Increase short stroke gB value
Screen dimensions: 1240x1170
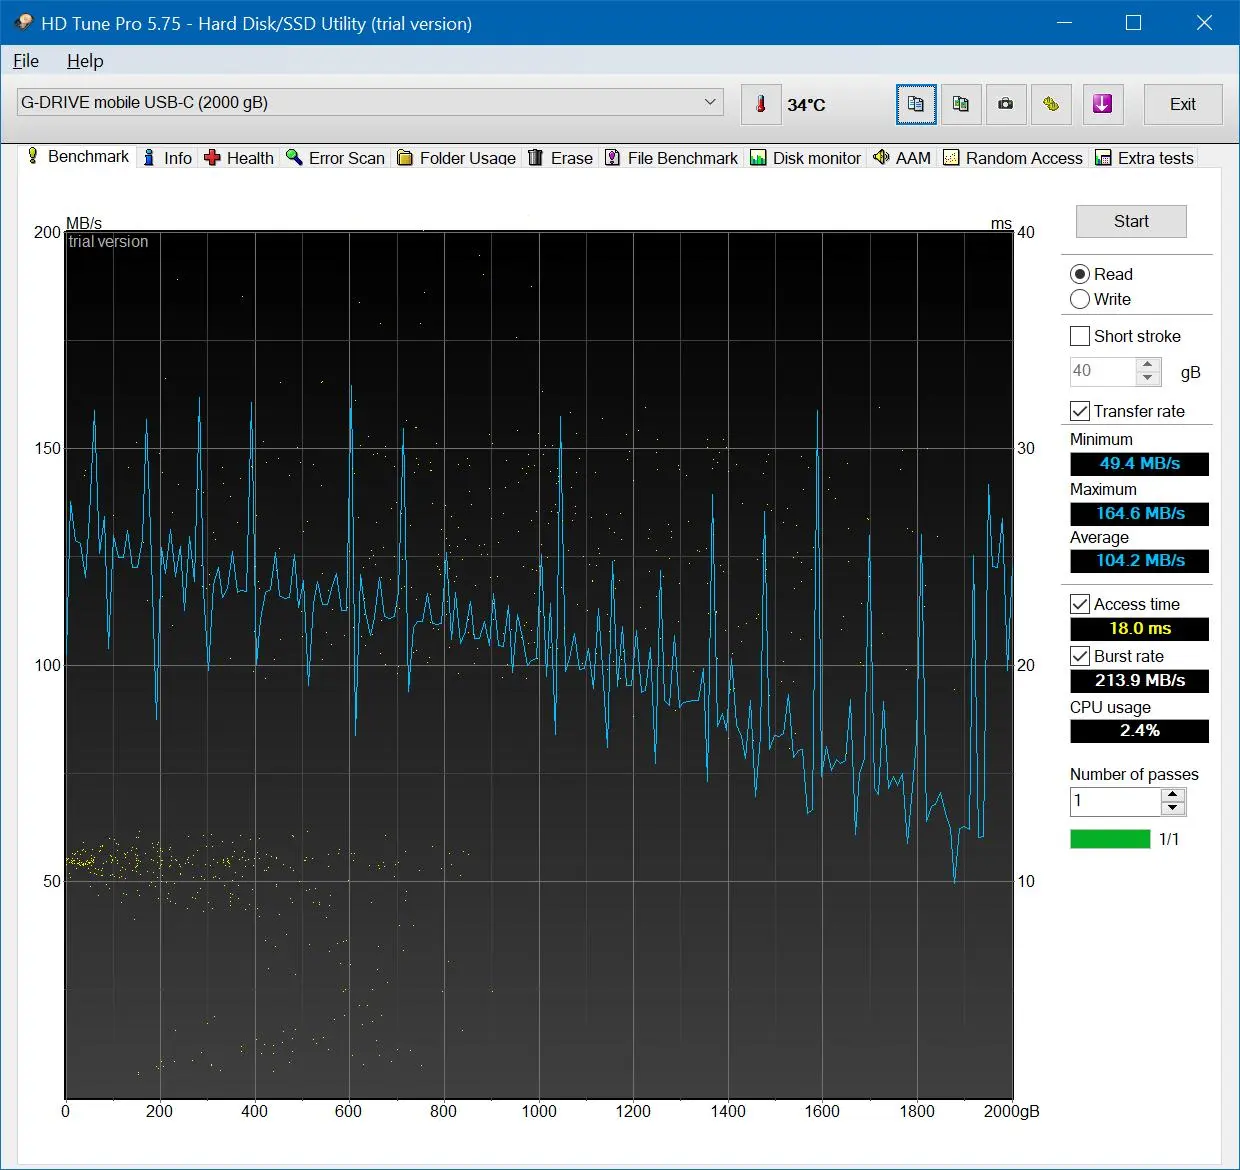click(x=1149, y=364)
